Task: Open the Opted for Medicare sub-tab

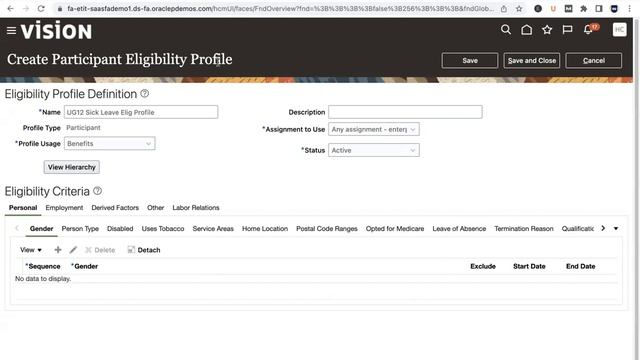Action: click(x=395, y=229)
